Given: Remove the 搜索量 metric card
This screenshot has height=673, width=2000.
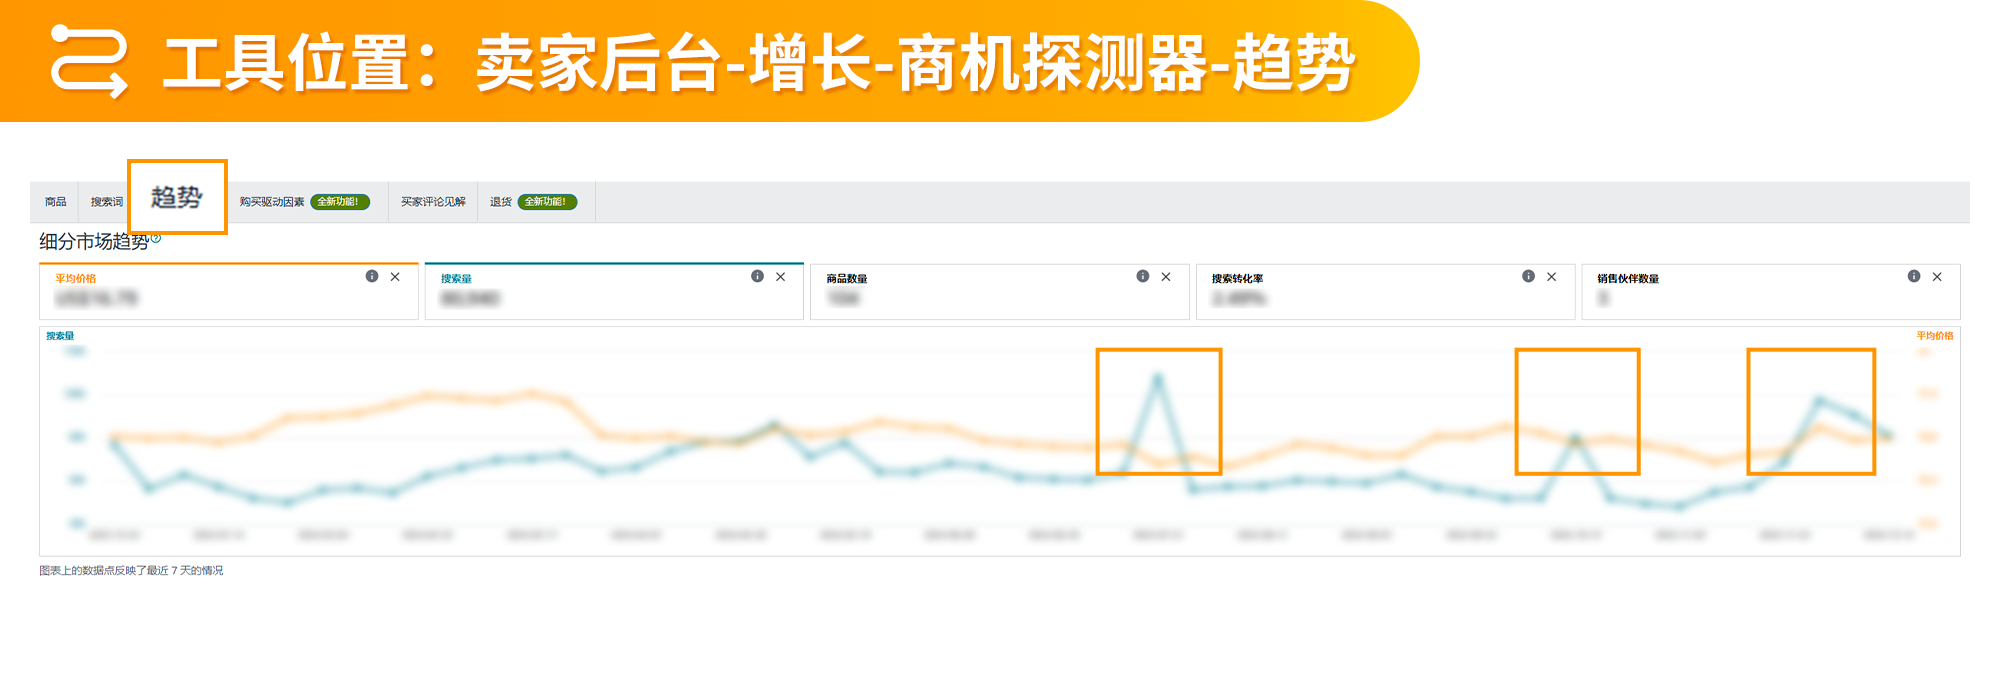Looking at the screenshot, I should 781,277.
